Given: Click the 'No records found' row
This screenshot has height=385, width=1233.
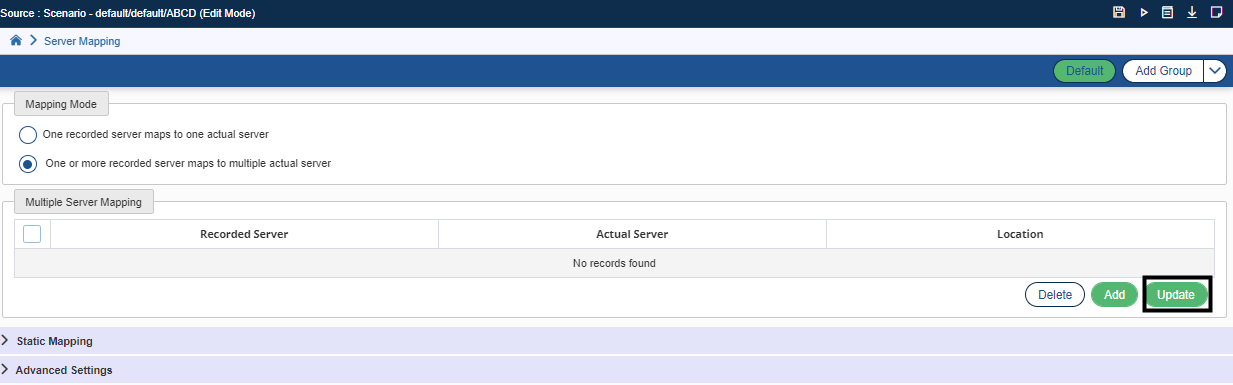Looking at the screenshot, I should point(614,264).
